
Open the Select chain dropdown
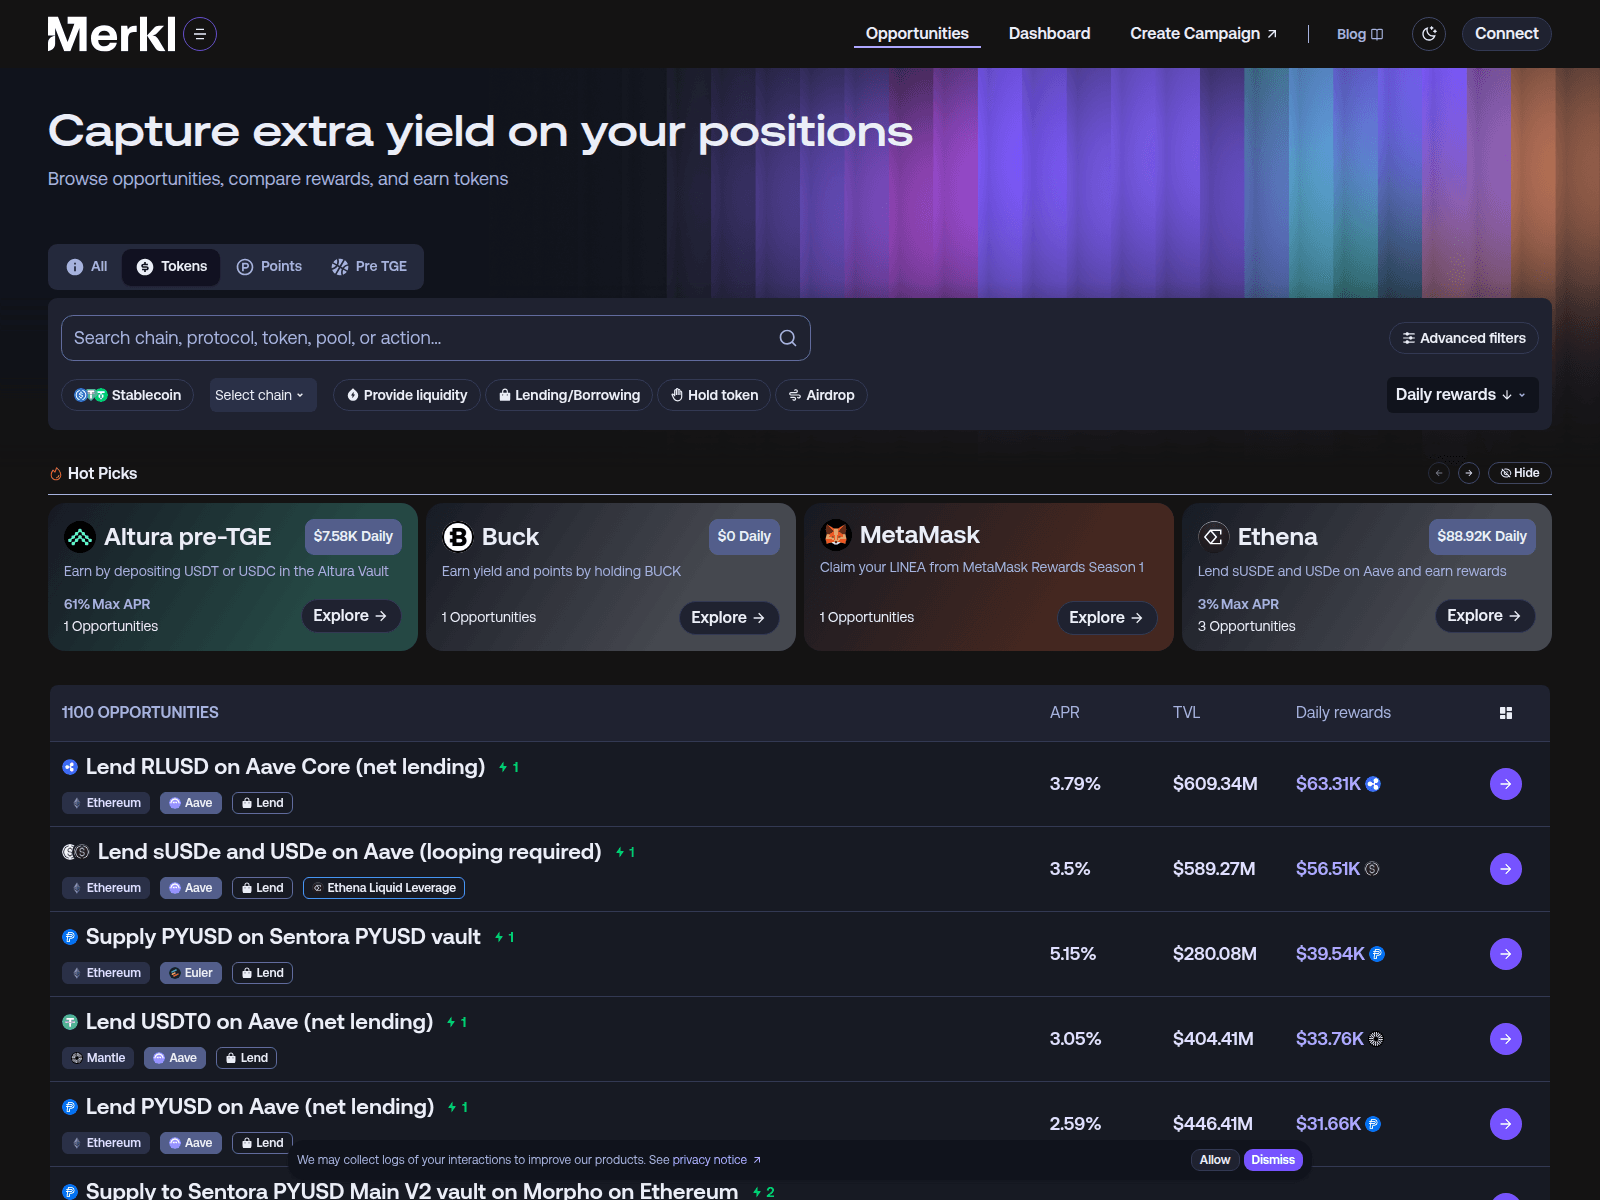pyautogui.click(x=263, y=395)
